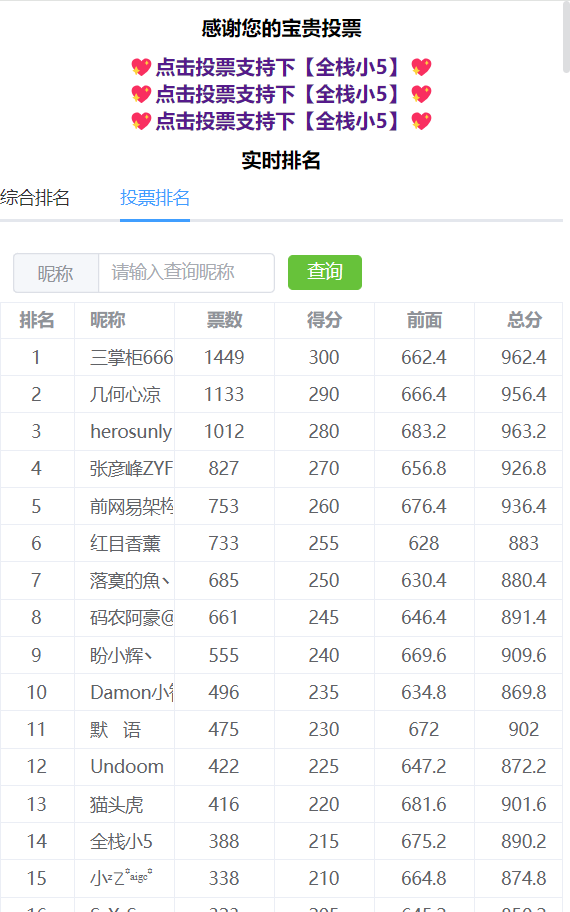Switch to the 综合排名 tab
Screen dimensions: 570x912
coord(35,198)
